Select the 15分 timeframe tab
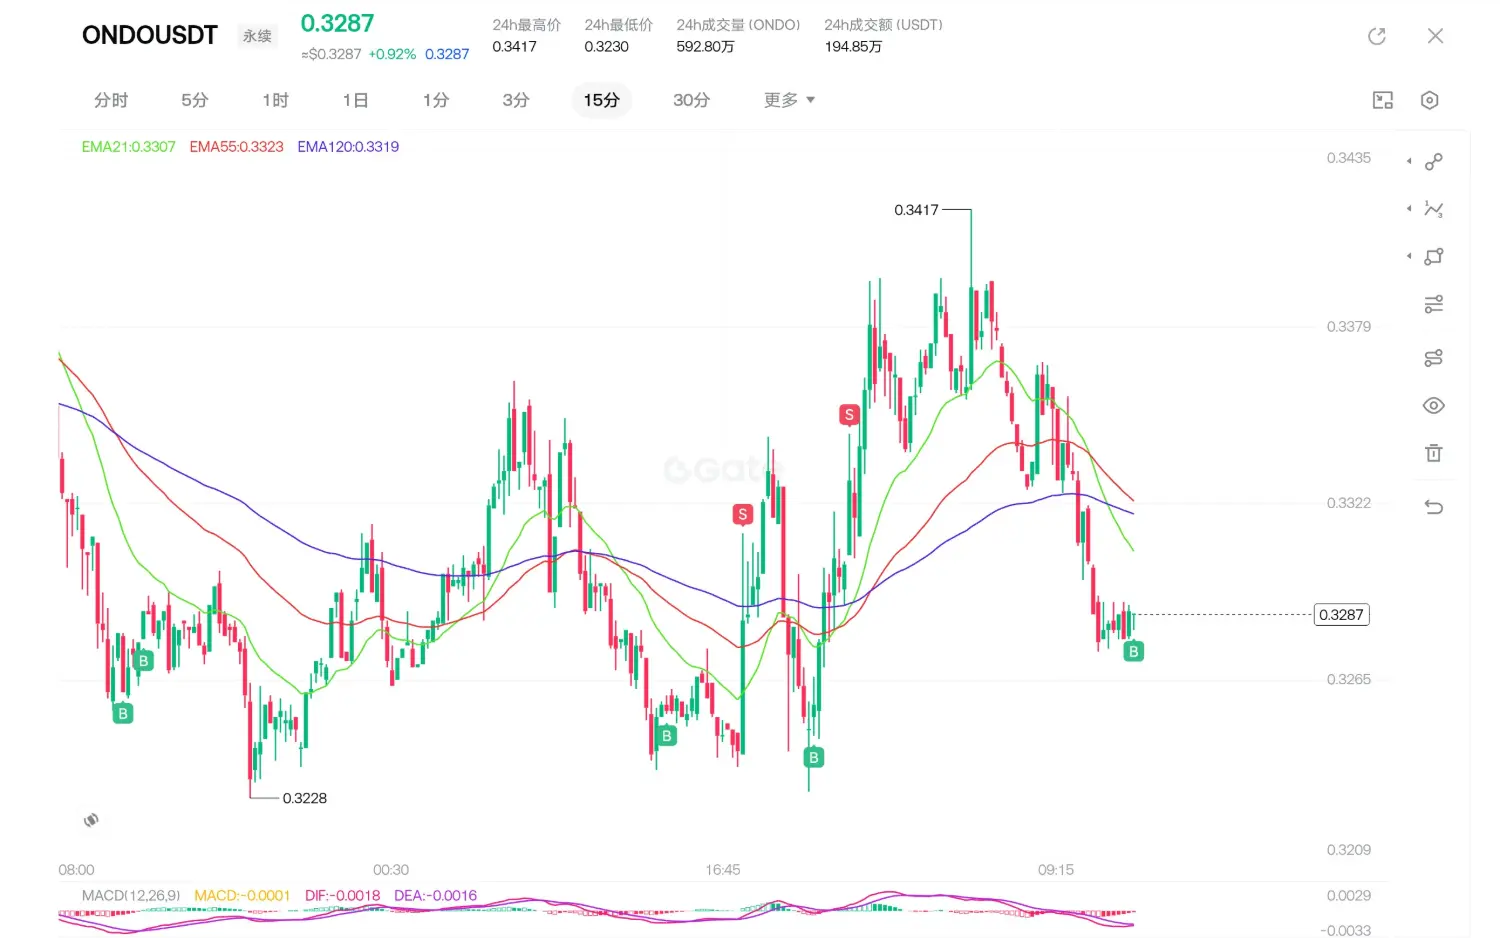This screenshot has width=1500, height=938. [x=602, y=100]
